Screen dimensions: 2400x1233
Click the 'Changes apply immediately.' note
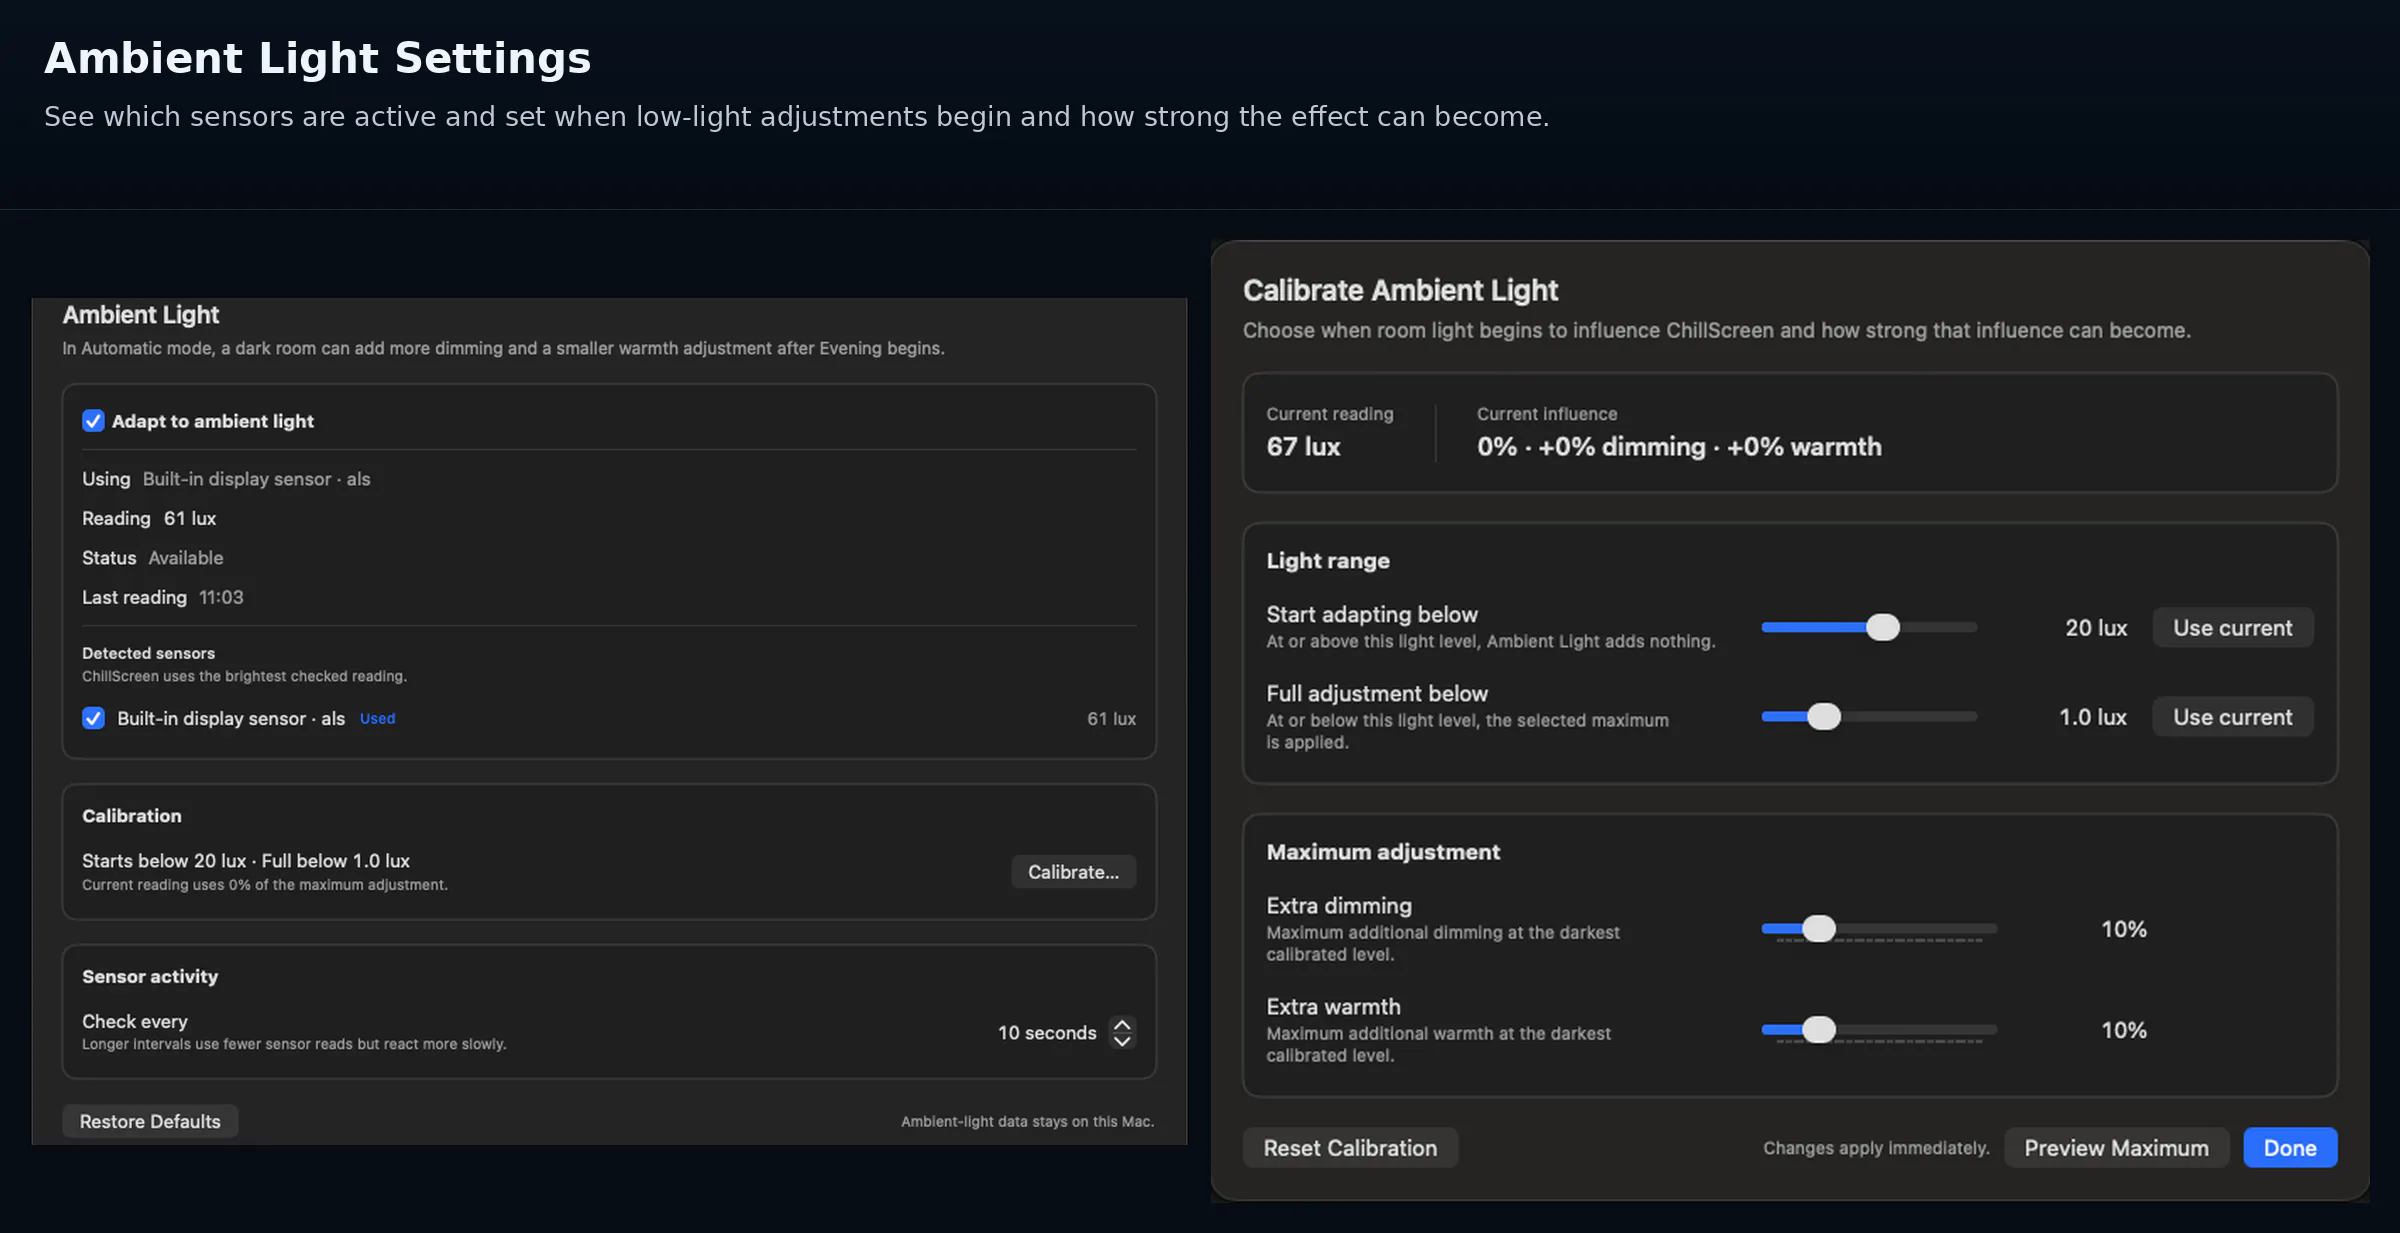point(1876,1148)
